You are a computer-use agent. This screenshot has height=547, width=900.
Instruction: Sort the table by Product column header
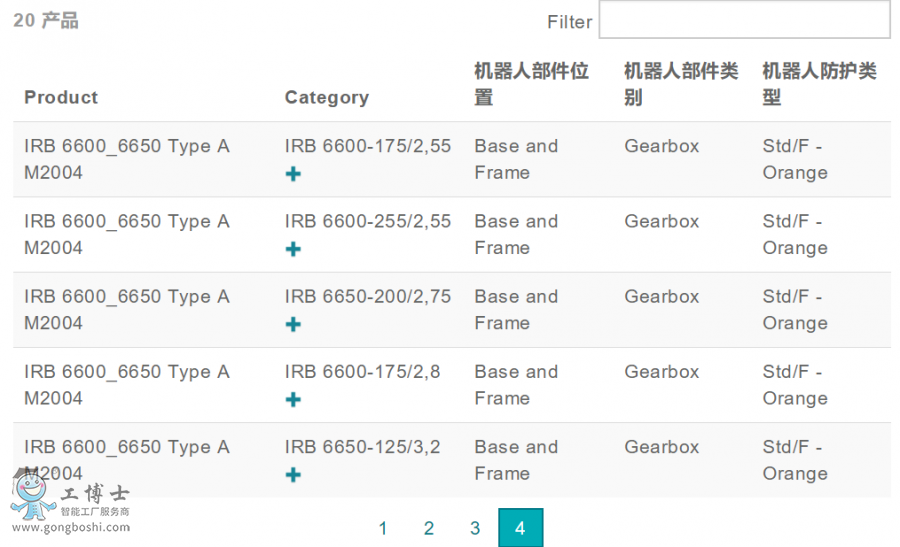coord(61,97)
